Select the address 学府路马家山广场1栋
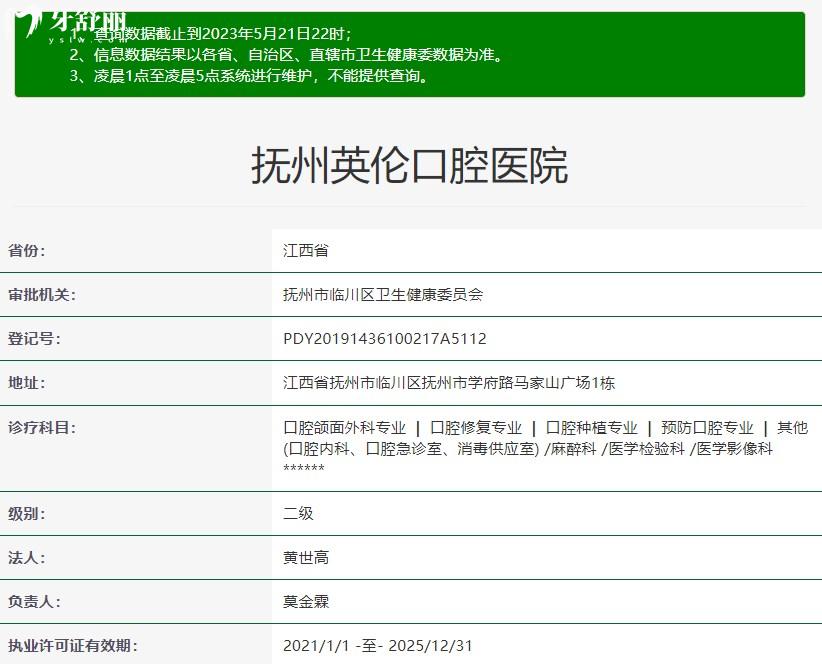This screenshot has height=664, width=822. coord(449,383)
